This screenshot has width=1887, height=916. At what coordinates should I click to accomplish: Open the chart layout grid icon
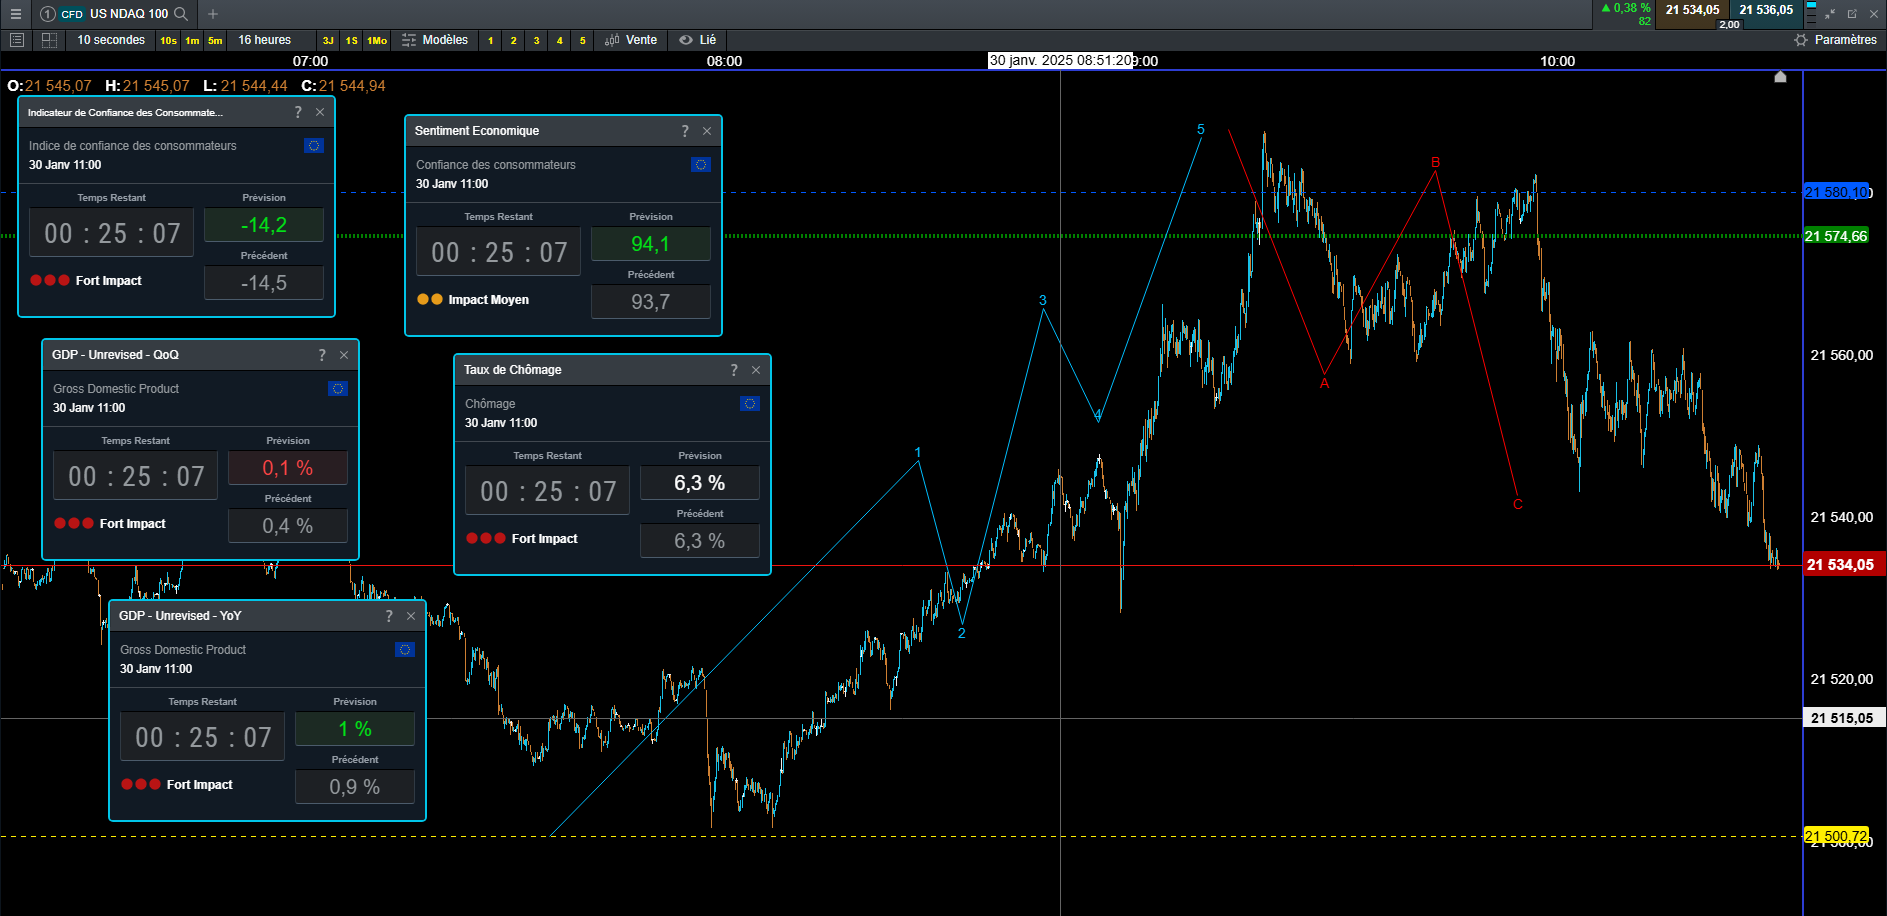point(49,40)
